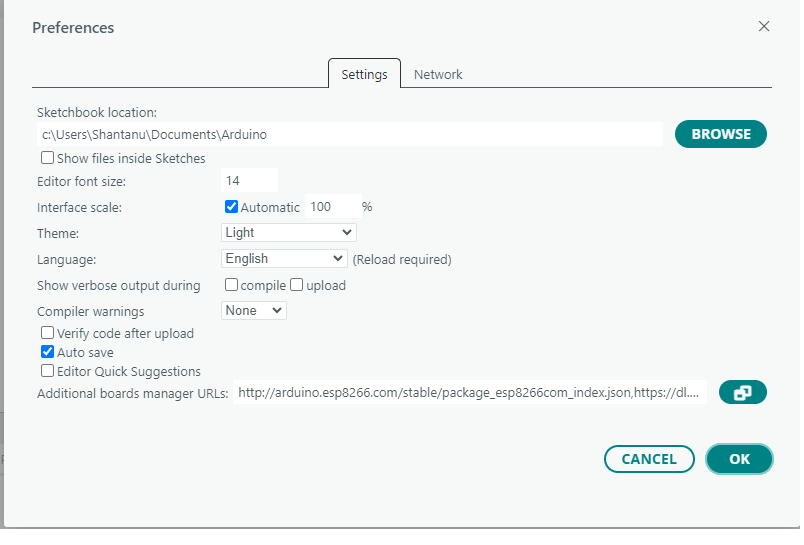Click the 'Compiler warnings' label
This screenshot has height=545, width=804.
point(91,312)
